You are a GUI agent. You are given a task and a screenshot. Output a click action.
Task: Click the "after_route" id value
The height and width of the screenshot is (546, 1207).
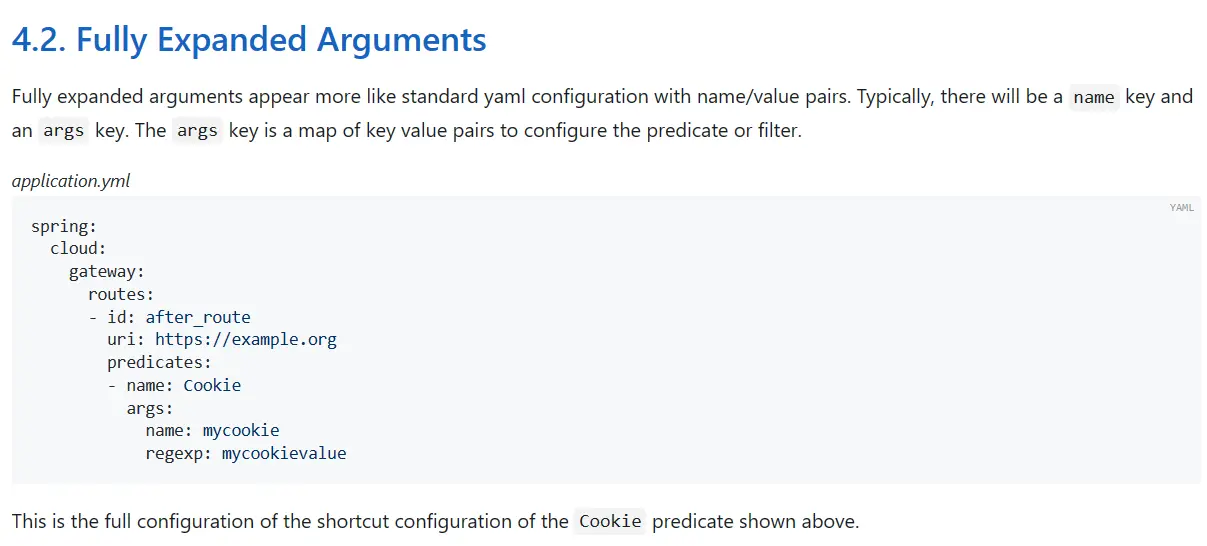click(x=198, y=317)
